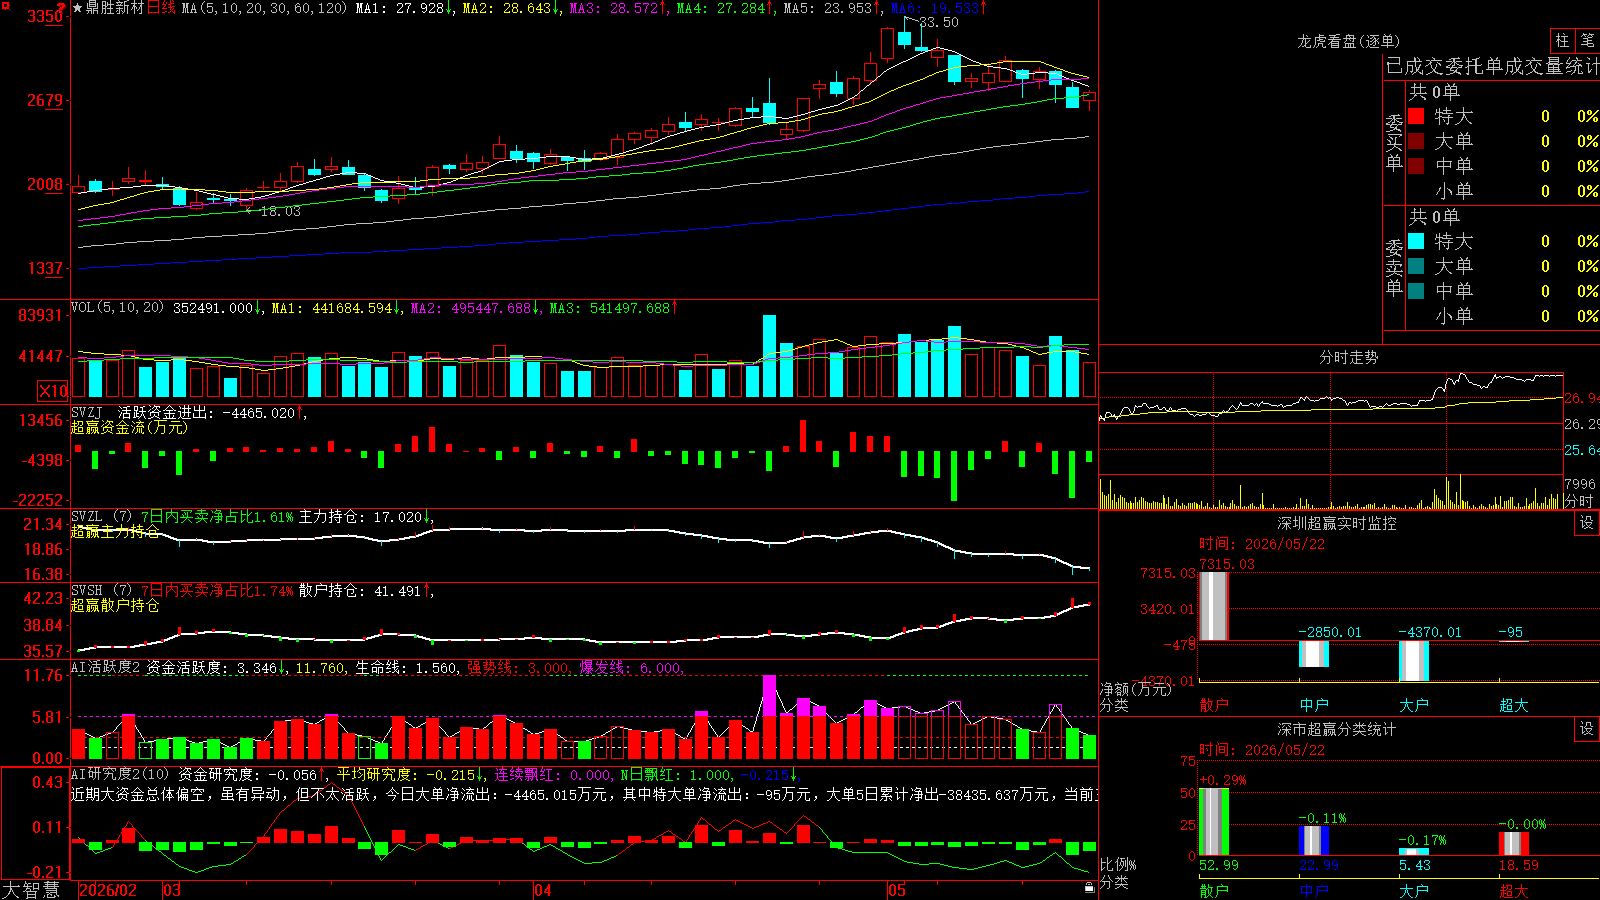
Task: Select 超大 category in 深市超赢分类统计 chart
Action: (1514, 891)
